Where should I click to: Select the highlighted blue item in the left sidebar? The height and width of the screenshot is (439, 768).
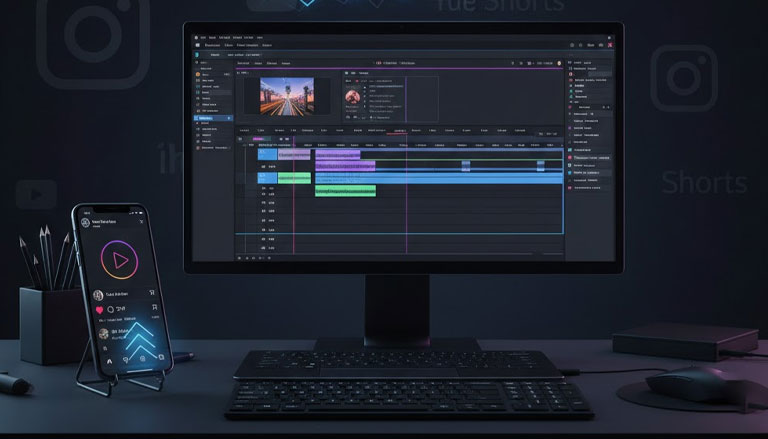(x=207, y=118)
